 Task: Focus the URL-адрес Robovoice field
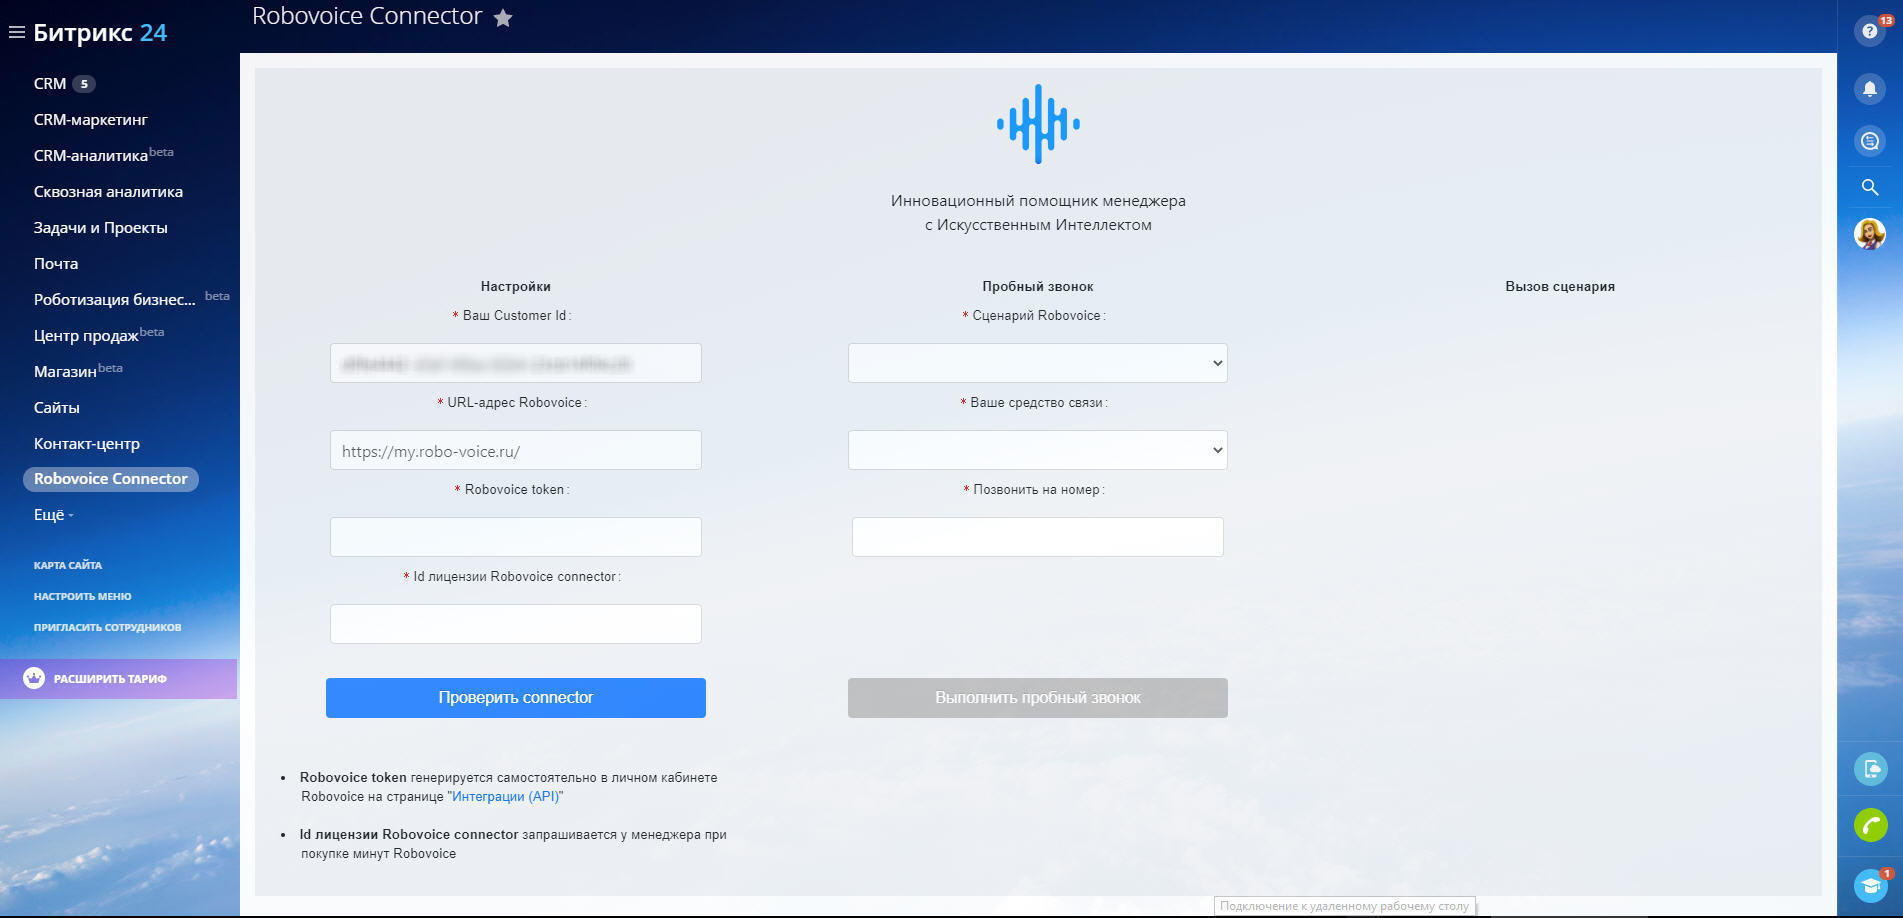pos(516,450)
